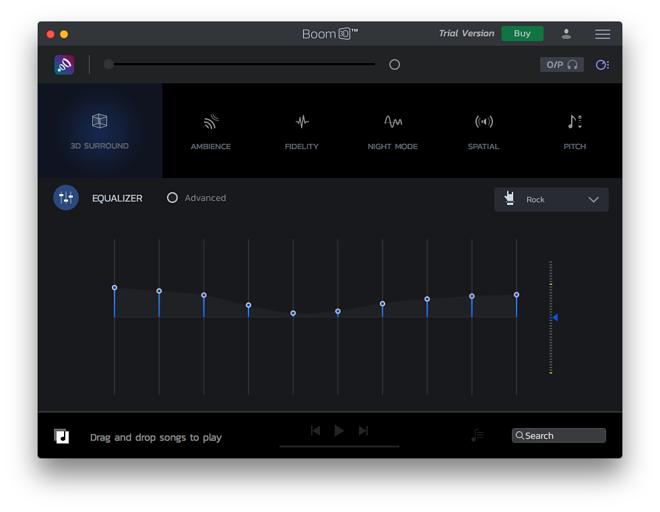Viewport: 660px width, 512px height.
Task: Click the second equalizer band handle
Action: (159, 291)
